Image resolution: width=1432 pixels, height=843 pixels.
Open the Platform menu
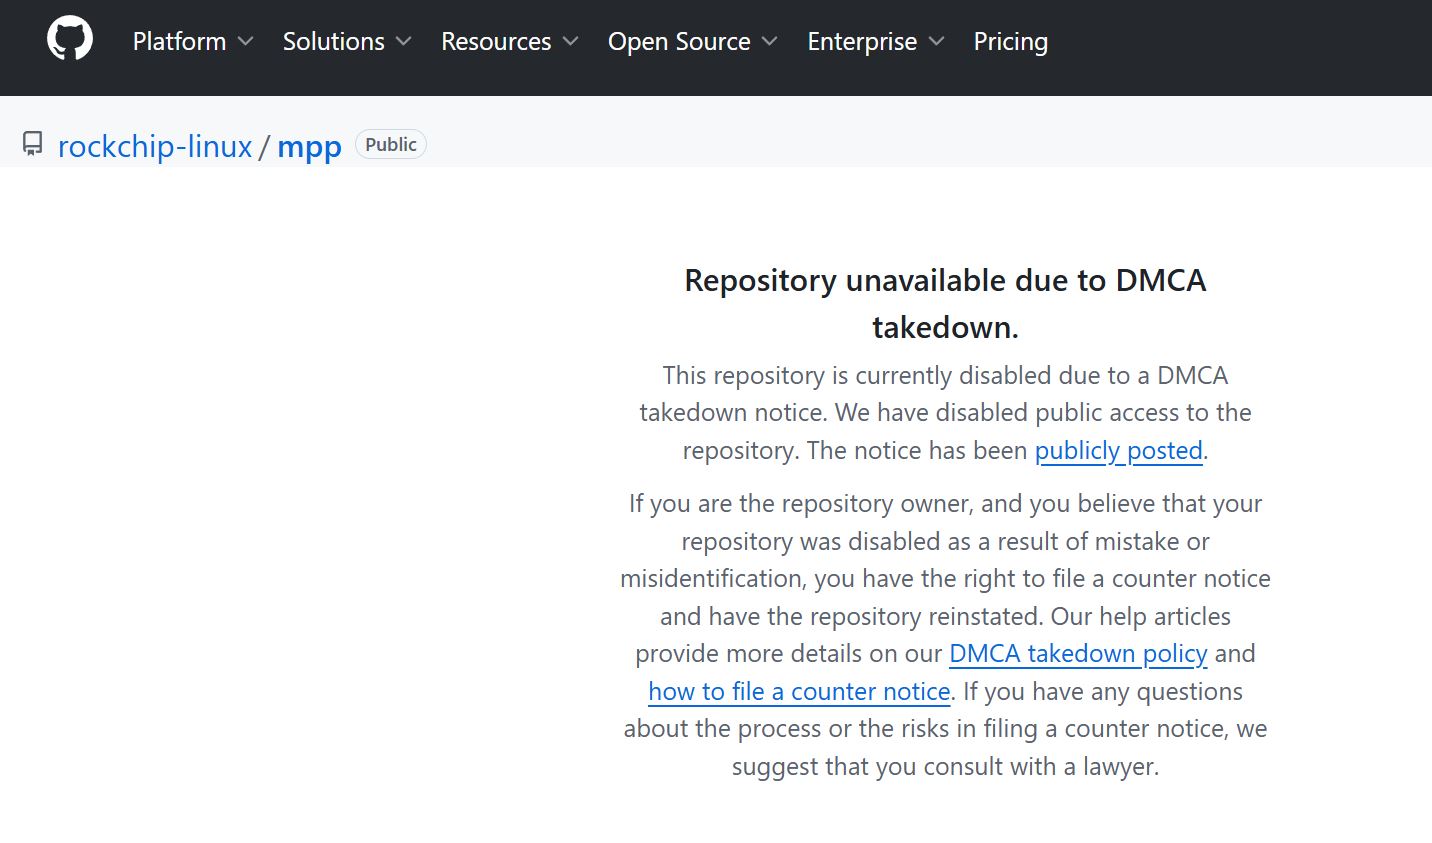178,41
